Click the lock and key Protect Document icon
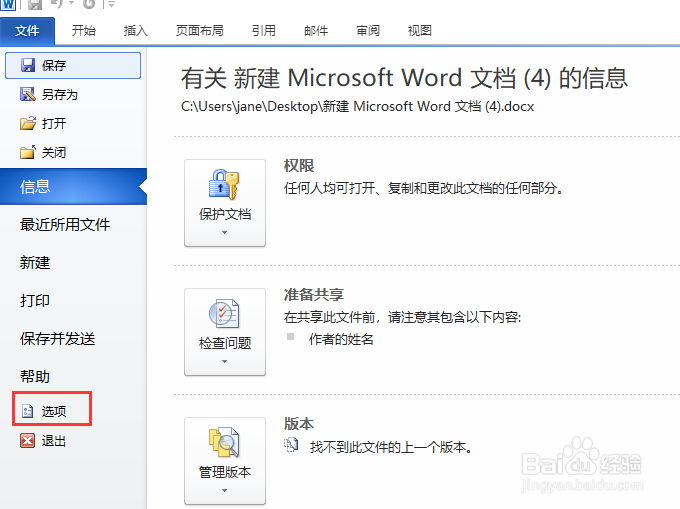The width and height of the screenshot is (680, 509). click(224, 184)
